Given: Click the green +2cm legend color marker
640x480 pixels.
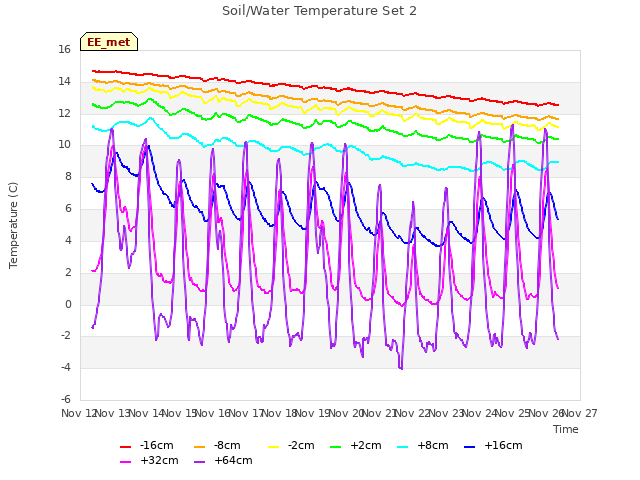Looking at the screenshot, I should tap(335, 447).
